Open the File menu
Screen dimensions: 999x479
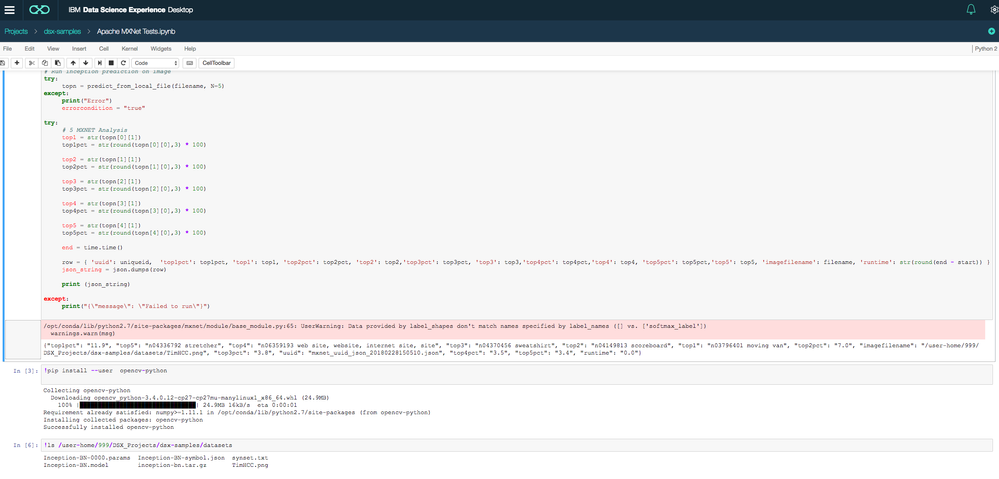(x=8, y=48)
